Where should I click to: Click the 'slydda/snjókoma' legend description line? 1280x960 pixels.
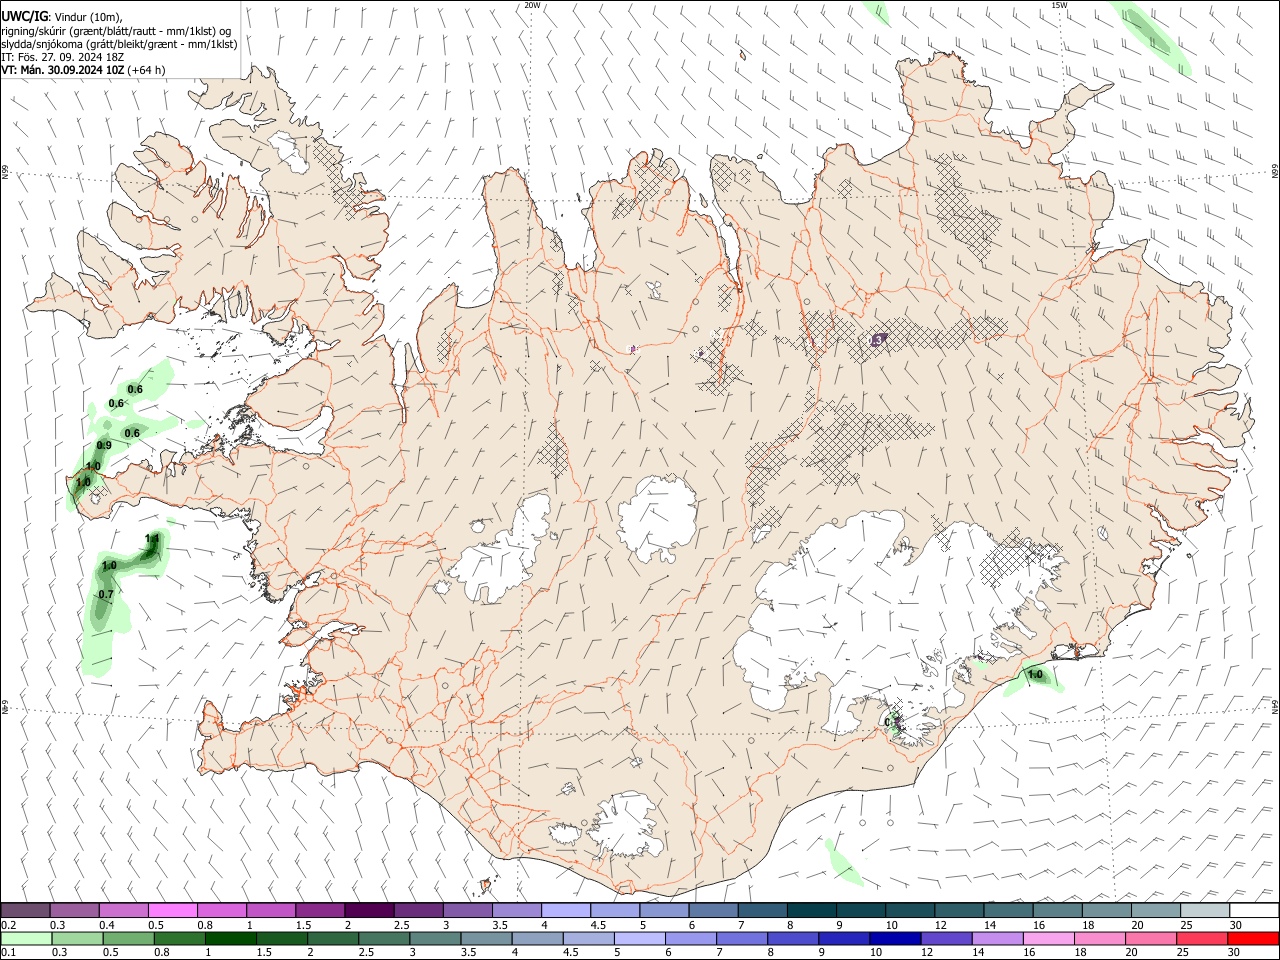(x=119, y=44)
